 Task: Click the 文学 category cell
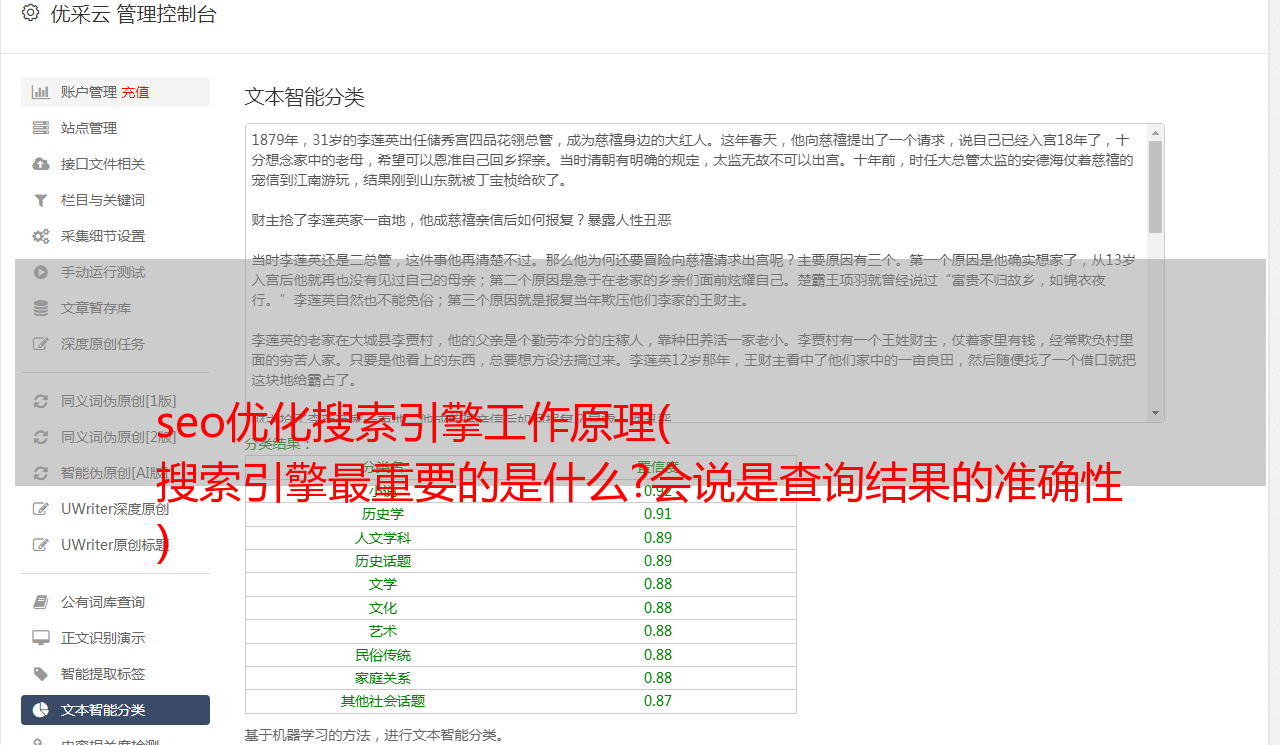pos(383,584)
